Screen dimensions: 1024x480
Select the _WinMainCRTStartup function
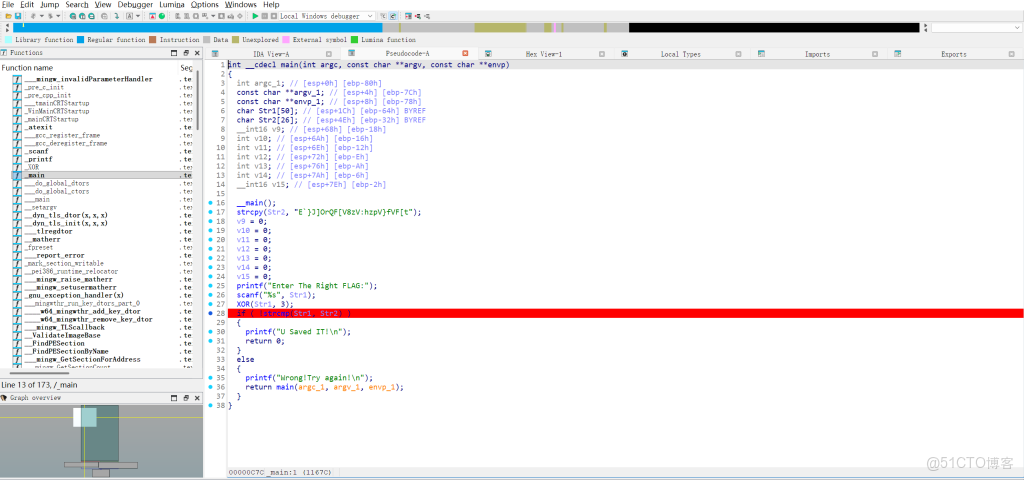[x=103, y=111]
